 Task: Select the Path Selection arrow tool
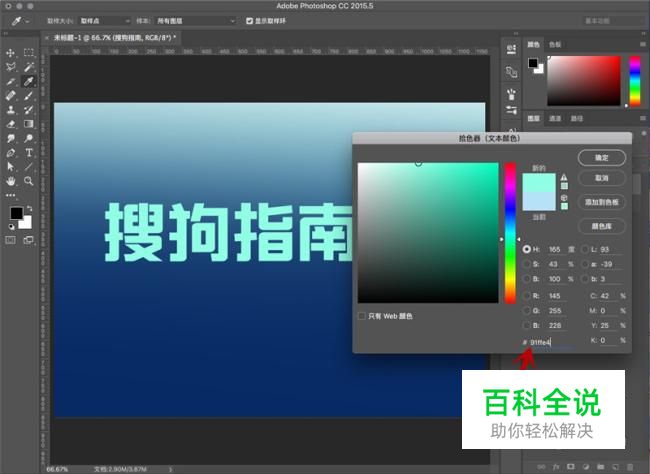[10, 167]
